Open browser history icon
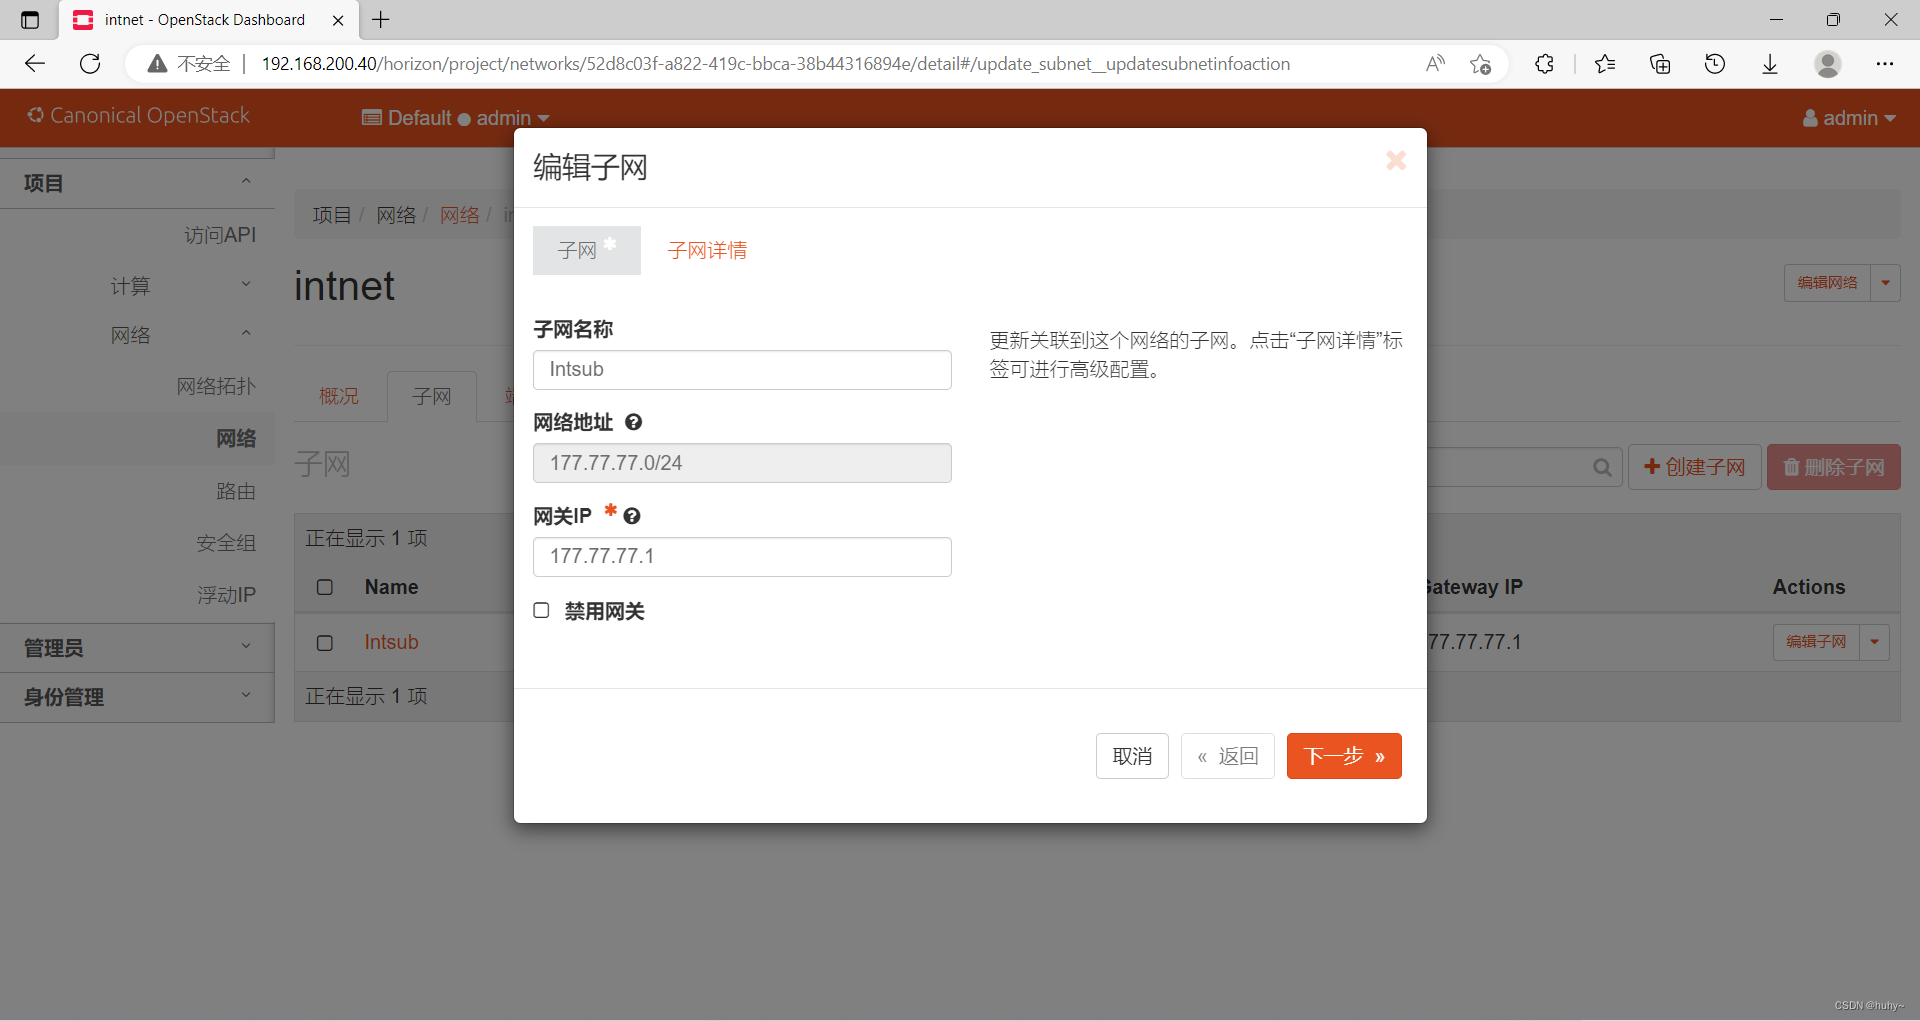 (1715, 64)
